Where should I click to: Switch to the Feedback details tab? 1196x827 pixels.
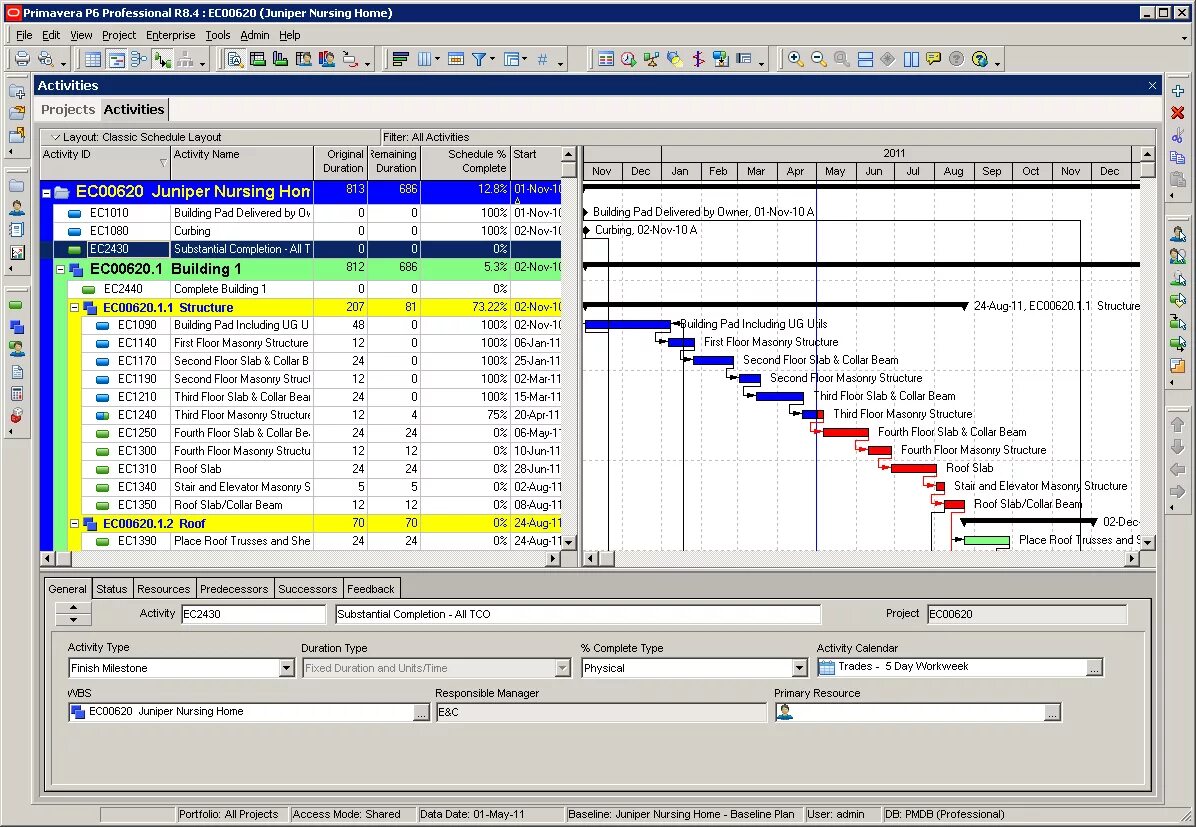click(371, 589)
